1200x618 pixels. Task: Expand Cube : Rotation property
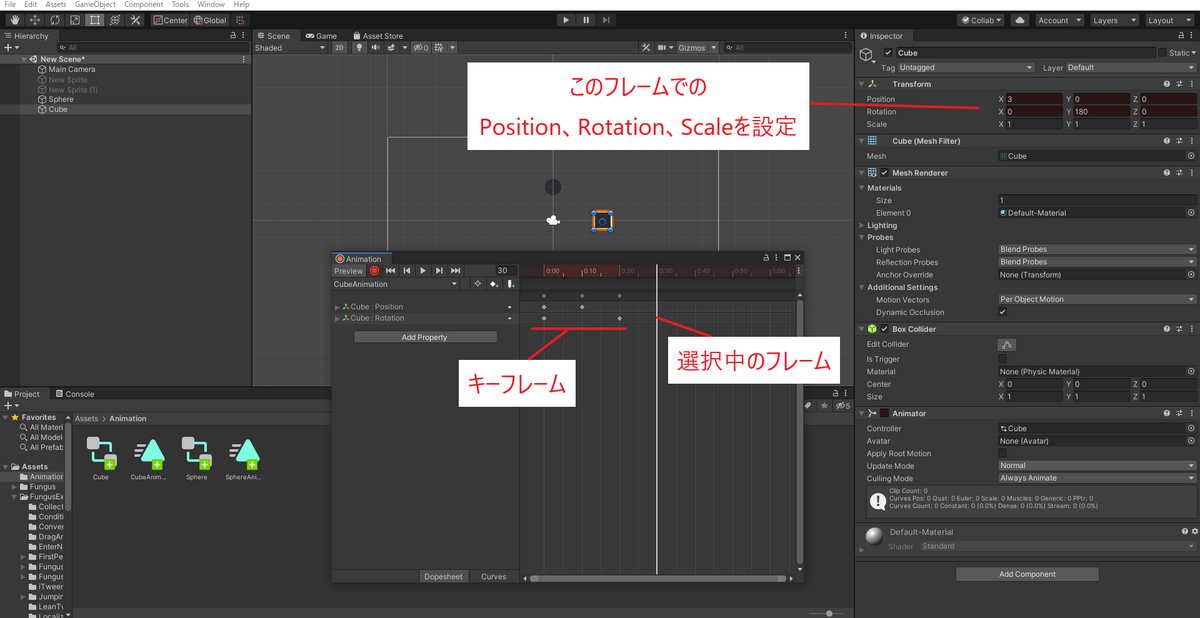coord(337,318)
